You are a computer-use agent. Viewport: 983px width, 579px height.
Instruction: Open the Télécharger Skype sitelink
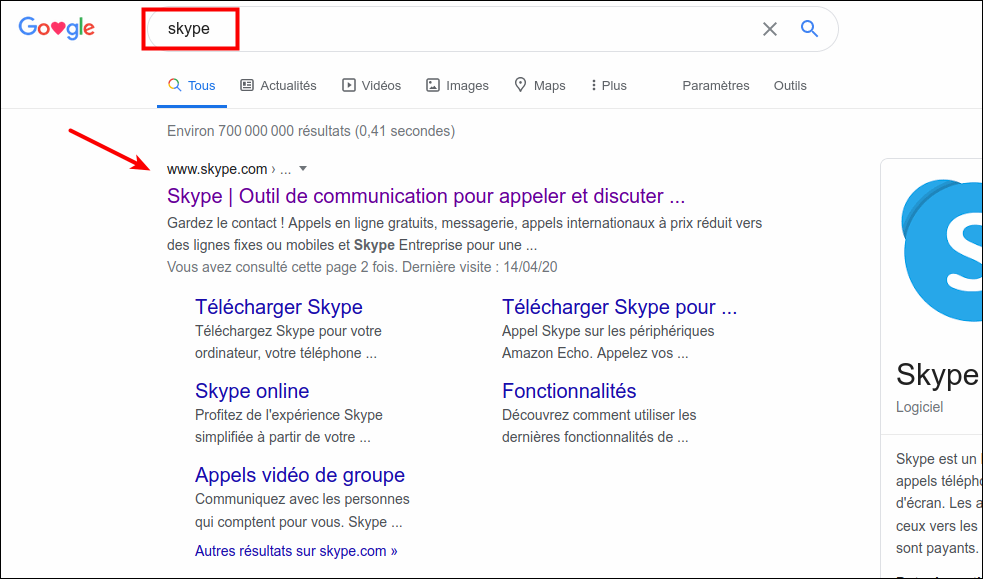pos(278,307)
